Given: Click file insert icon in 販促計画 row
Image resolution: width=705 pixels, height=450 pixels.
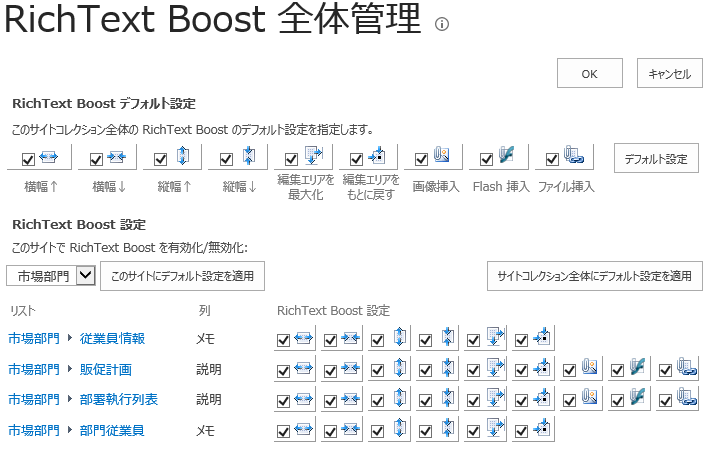Looking at the screenshot, I should [687, 367].
